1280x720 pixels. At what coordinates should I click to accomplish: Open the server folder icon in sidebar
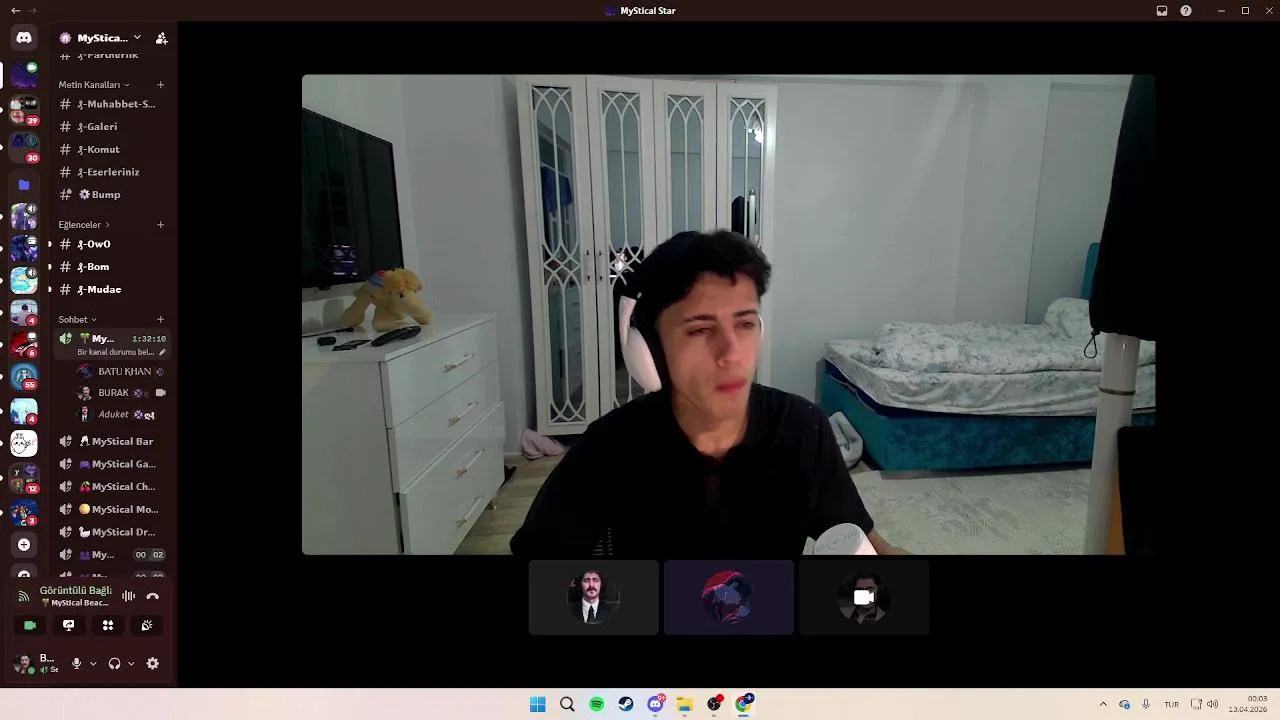point(24,185)
